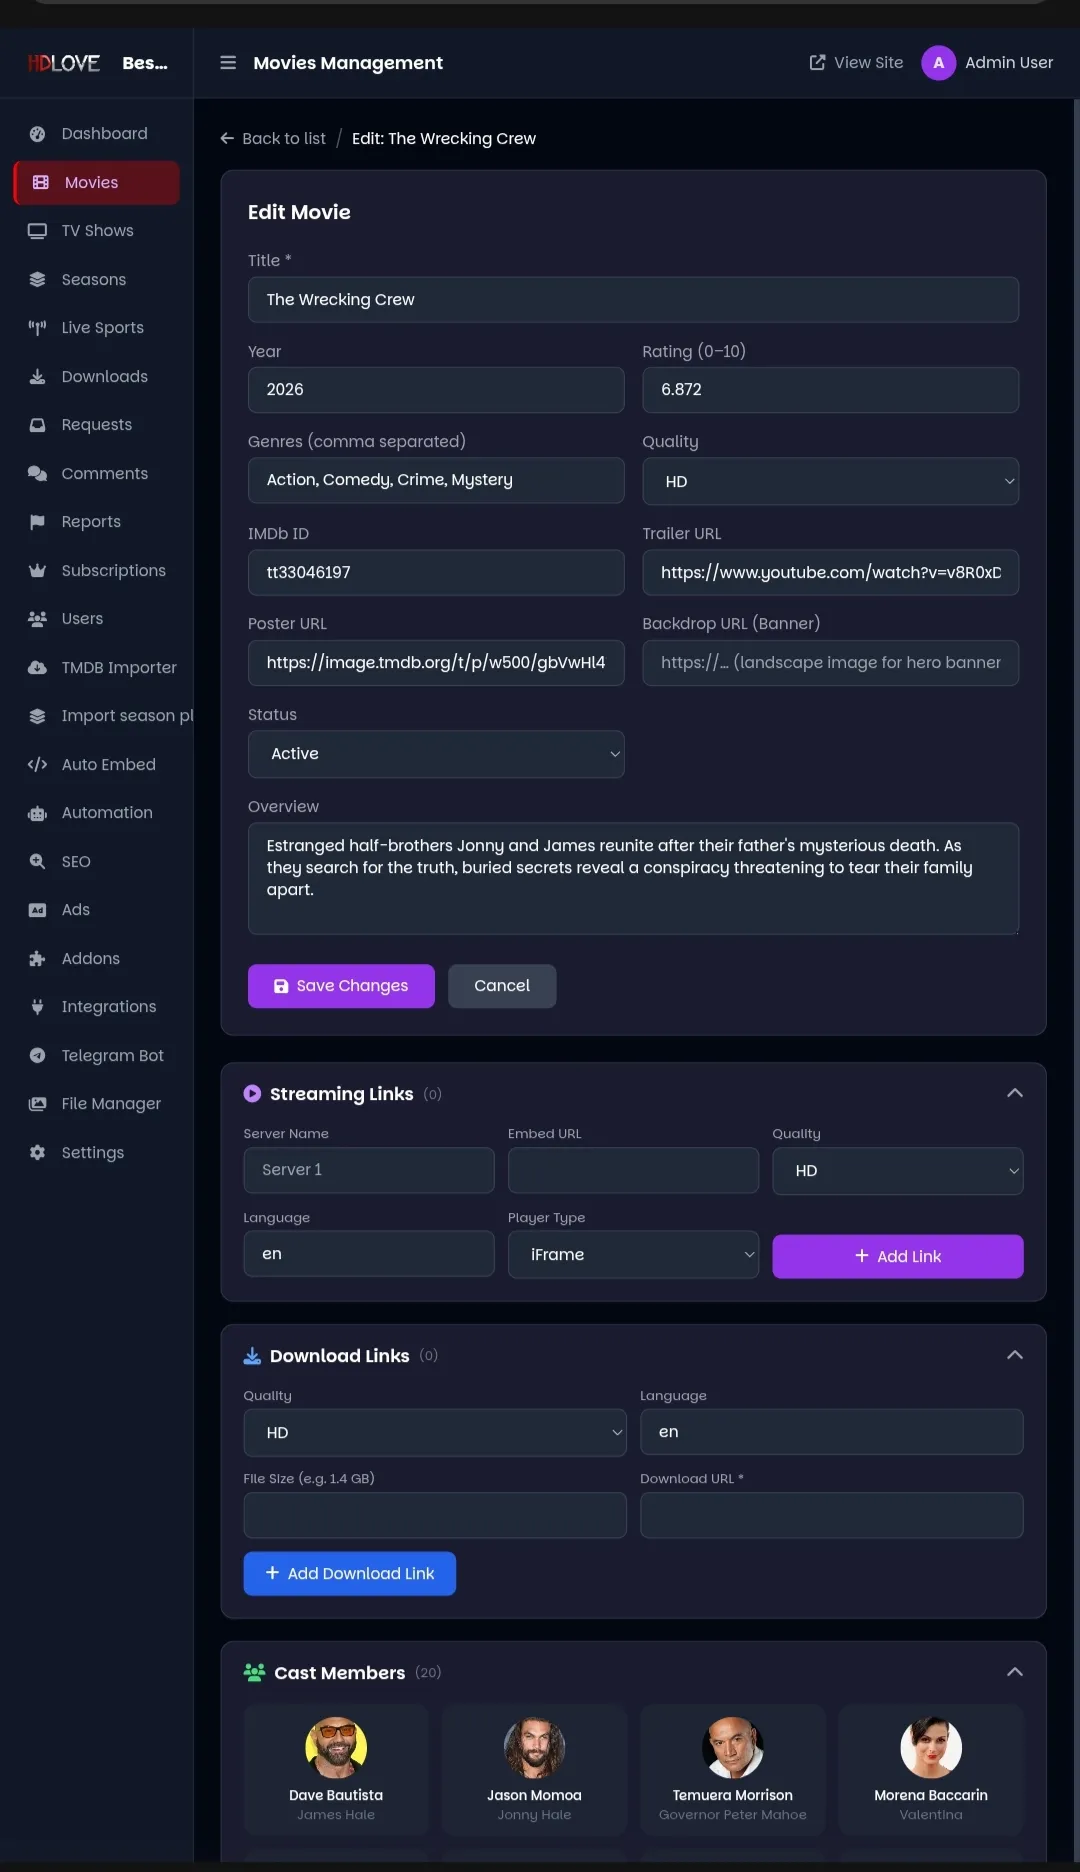Click the SEO search icon
Viewport: 1080px width, 1872px height.
tap(37, 862)
